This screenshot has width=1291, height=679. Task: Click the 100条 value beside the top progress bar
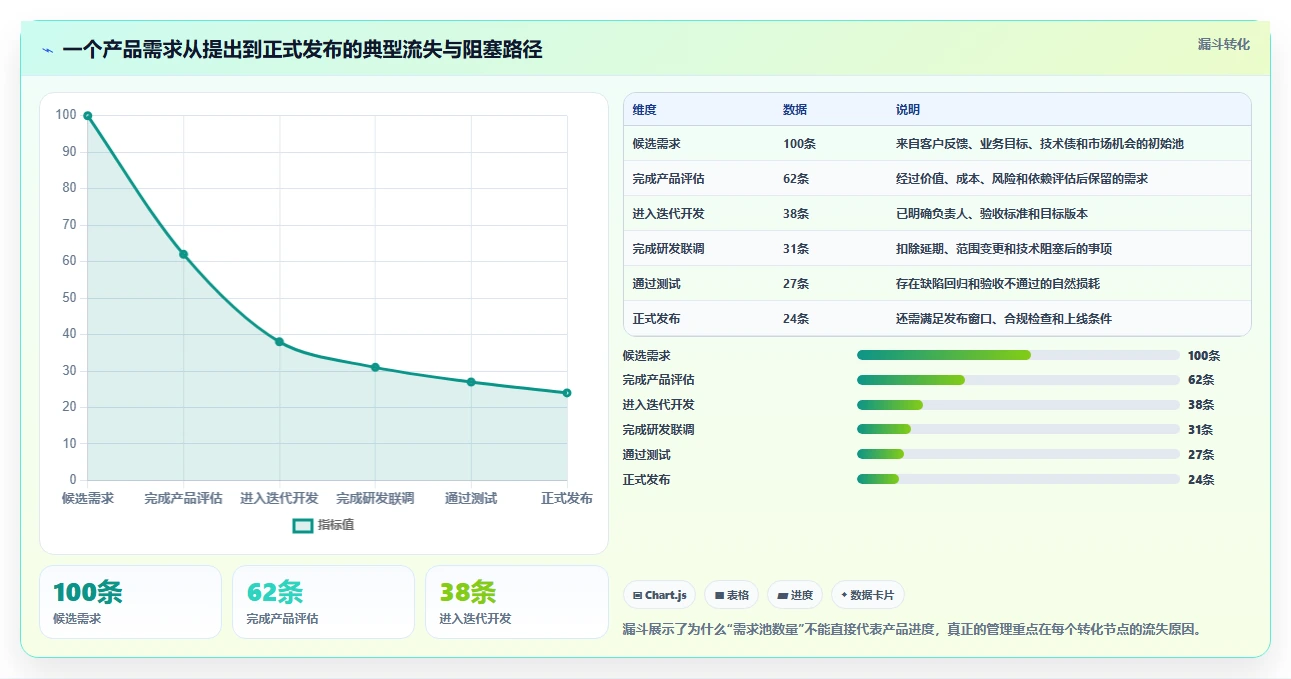click(x=1204, y=355)
